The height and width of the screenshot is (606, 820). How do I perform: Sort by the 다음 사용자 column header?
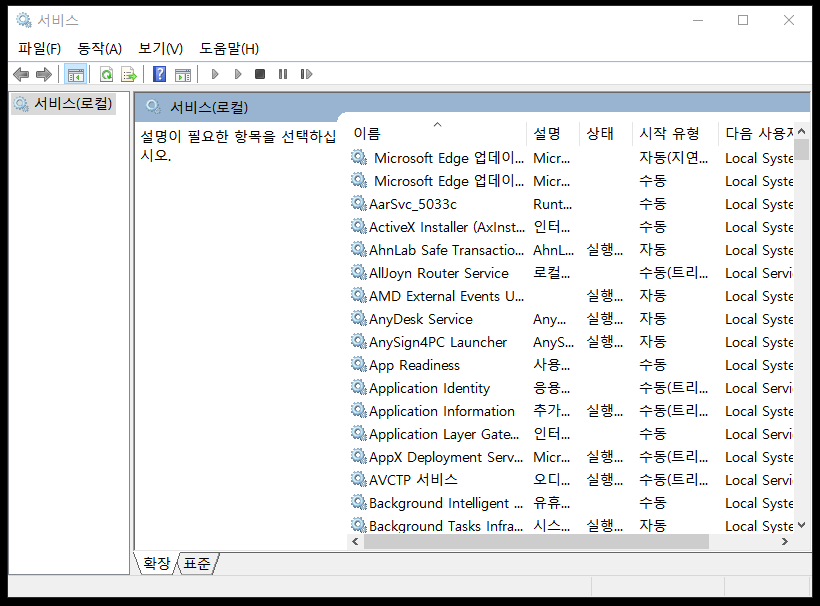point(756,133)
